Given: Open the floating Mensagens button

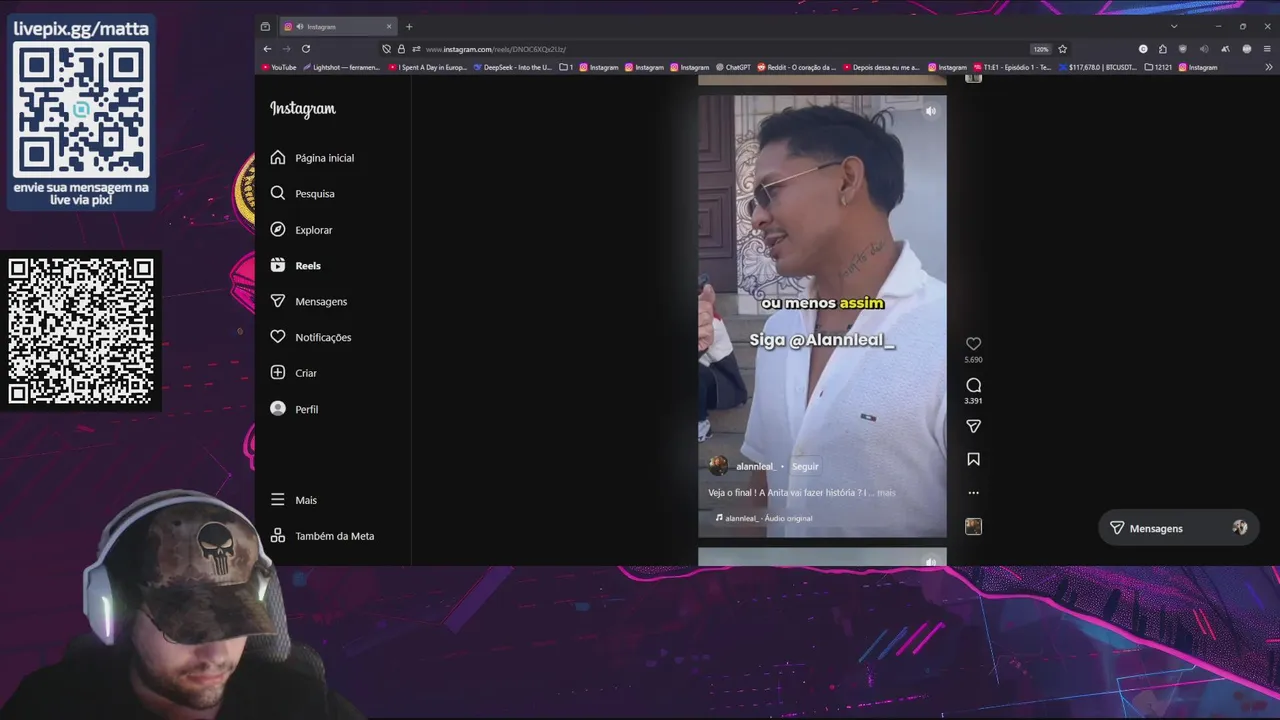Looking at the screenshot, I should [1178, 528].
